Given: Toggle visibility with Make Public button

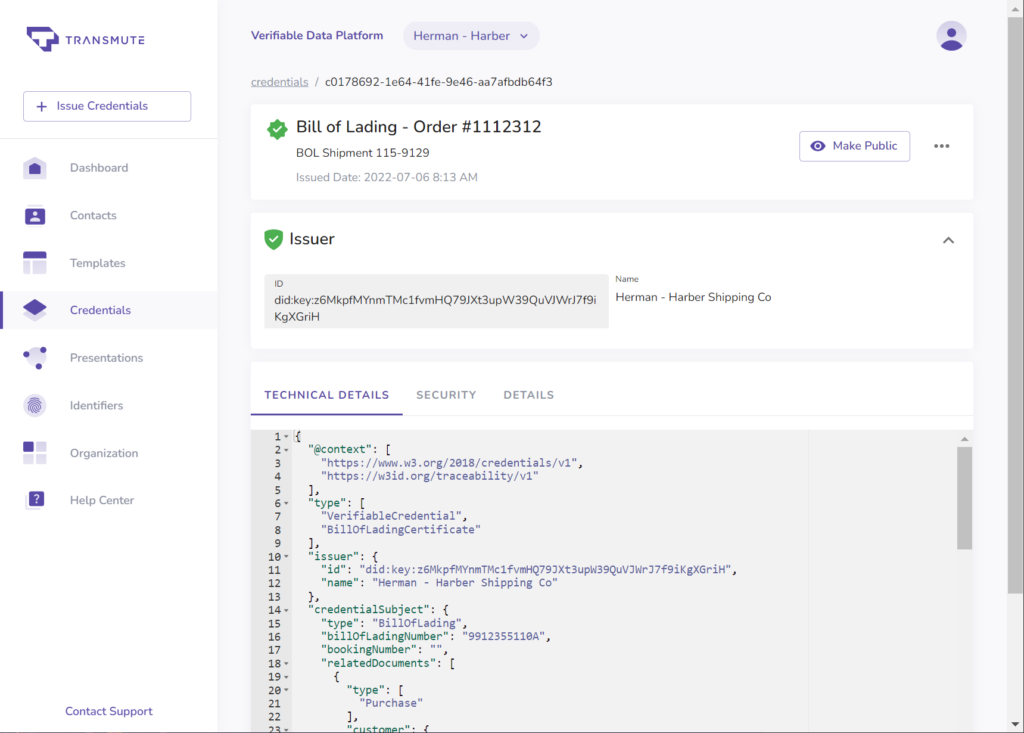Looking at the screenshot, I should click(x=854, y=146).
